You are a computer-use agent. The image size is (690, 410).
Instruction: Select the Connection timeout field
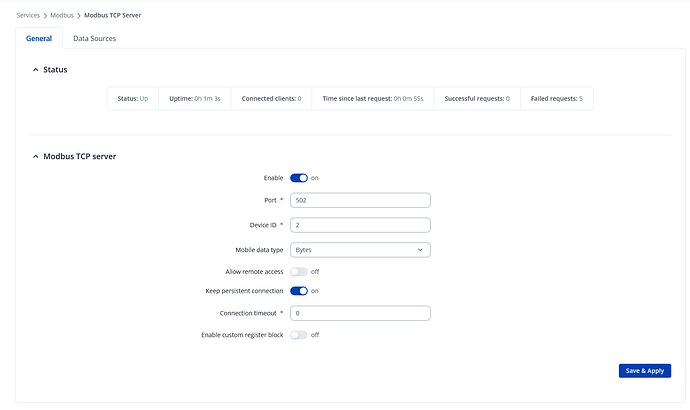point(360,313)
